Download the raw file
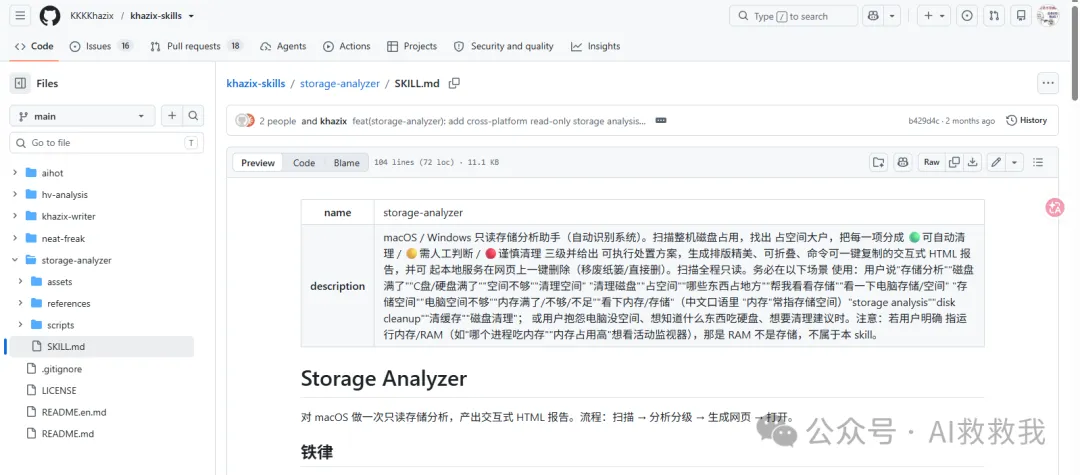 [973, 162]
